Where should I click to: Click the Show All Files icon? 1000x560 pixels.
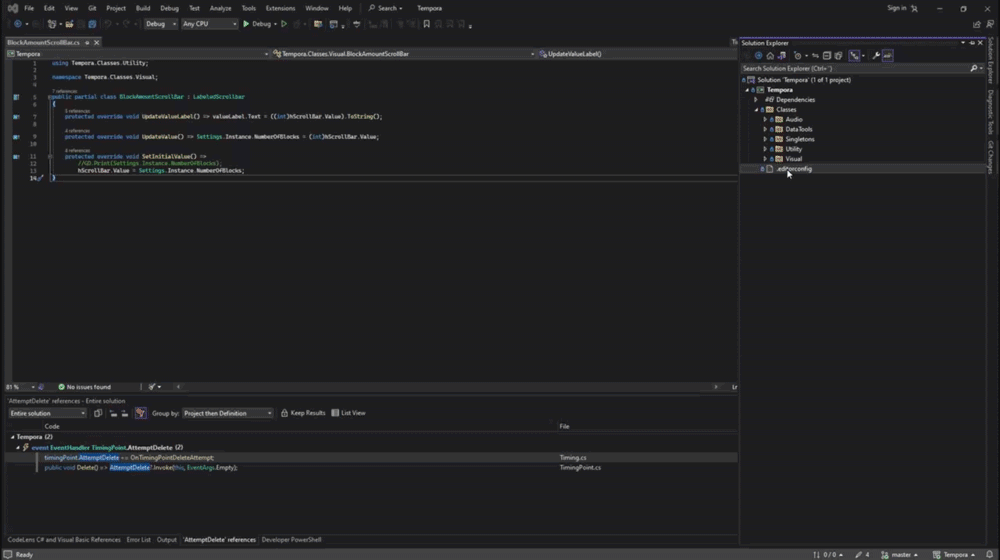tap(838, 56)
